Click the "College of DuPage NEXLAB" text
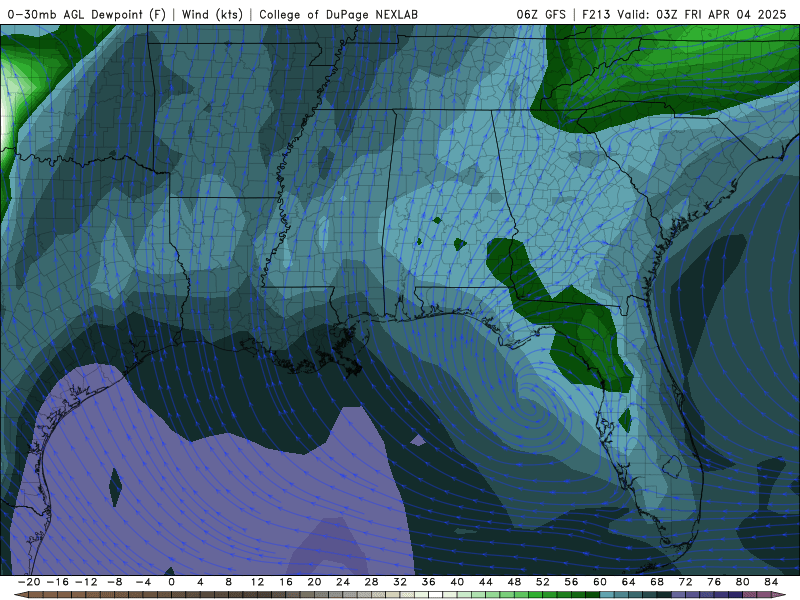800x600 pixels. [338, 14]
